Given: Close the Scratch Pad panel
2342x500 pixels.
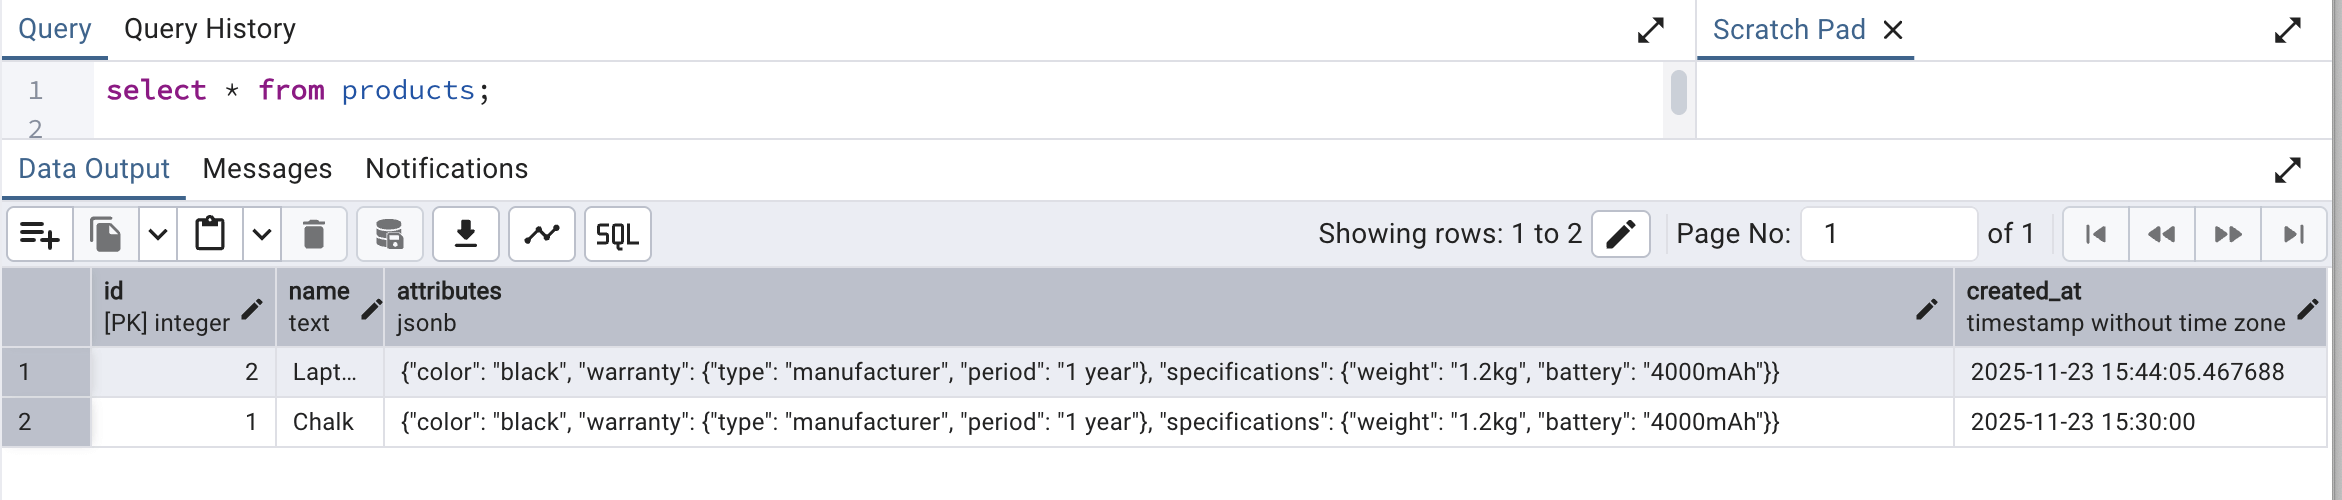Looking at the screenshot, I should 1893,30.
